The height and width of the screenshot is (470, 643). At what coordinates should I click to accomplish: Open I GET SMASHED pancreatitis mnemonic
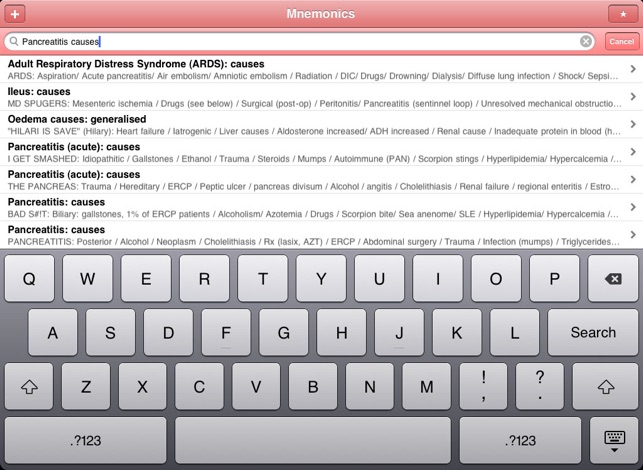click(310, 152)
